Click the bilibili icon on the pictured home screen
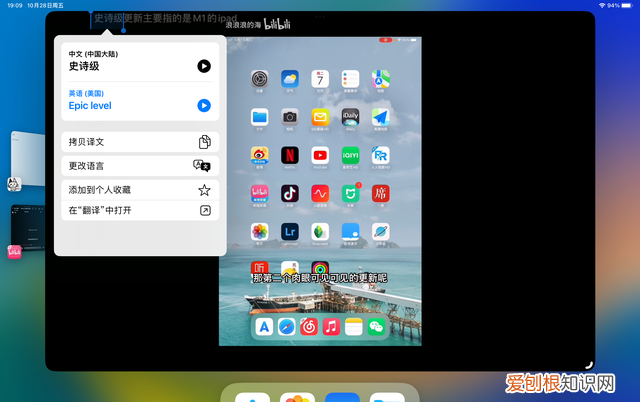Screen dimensions: 640x402 260,193
